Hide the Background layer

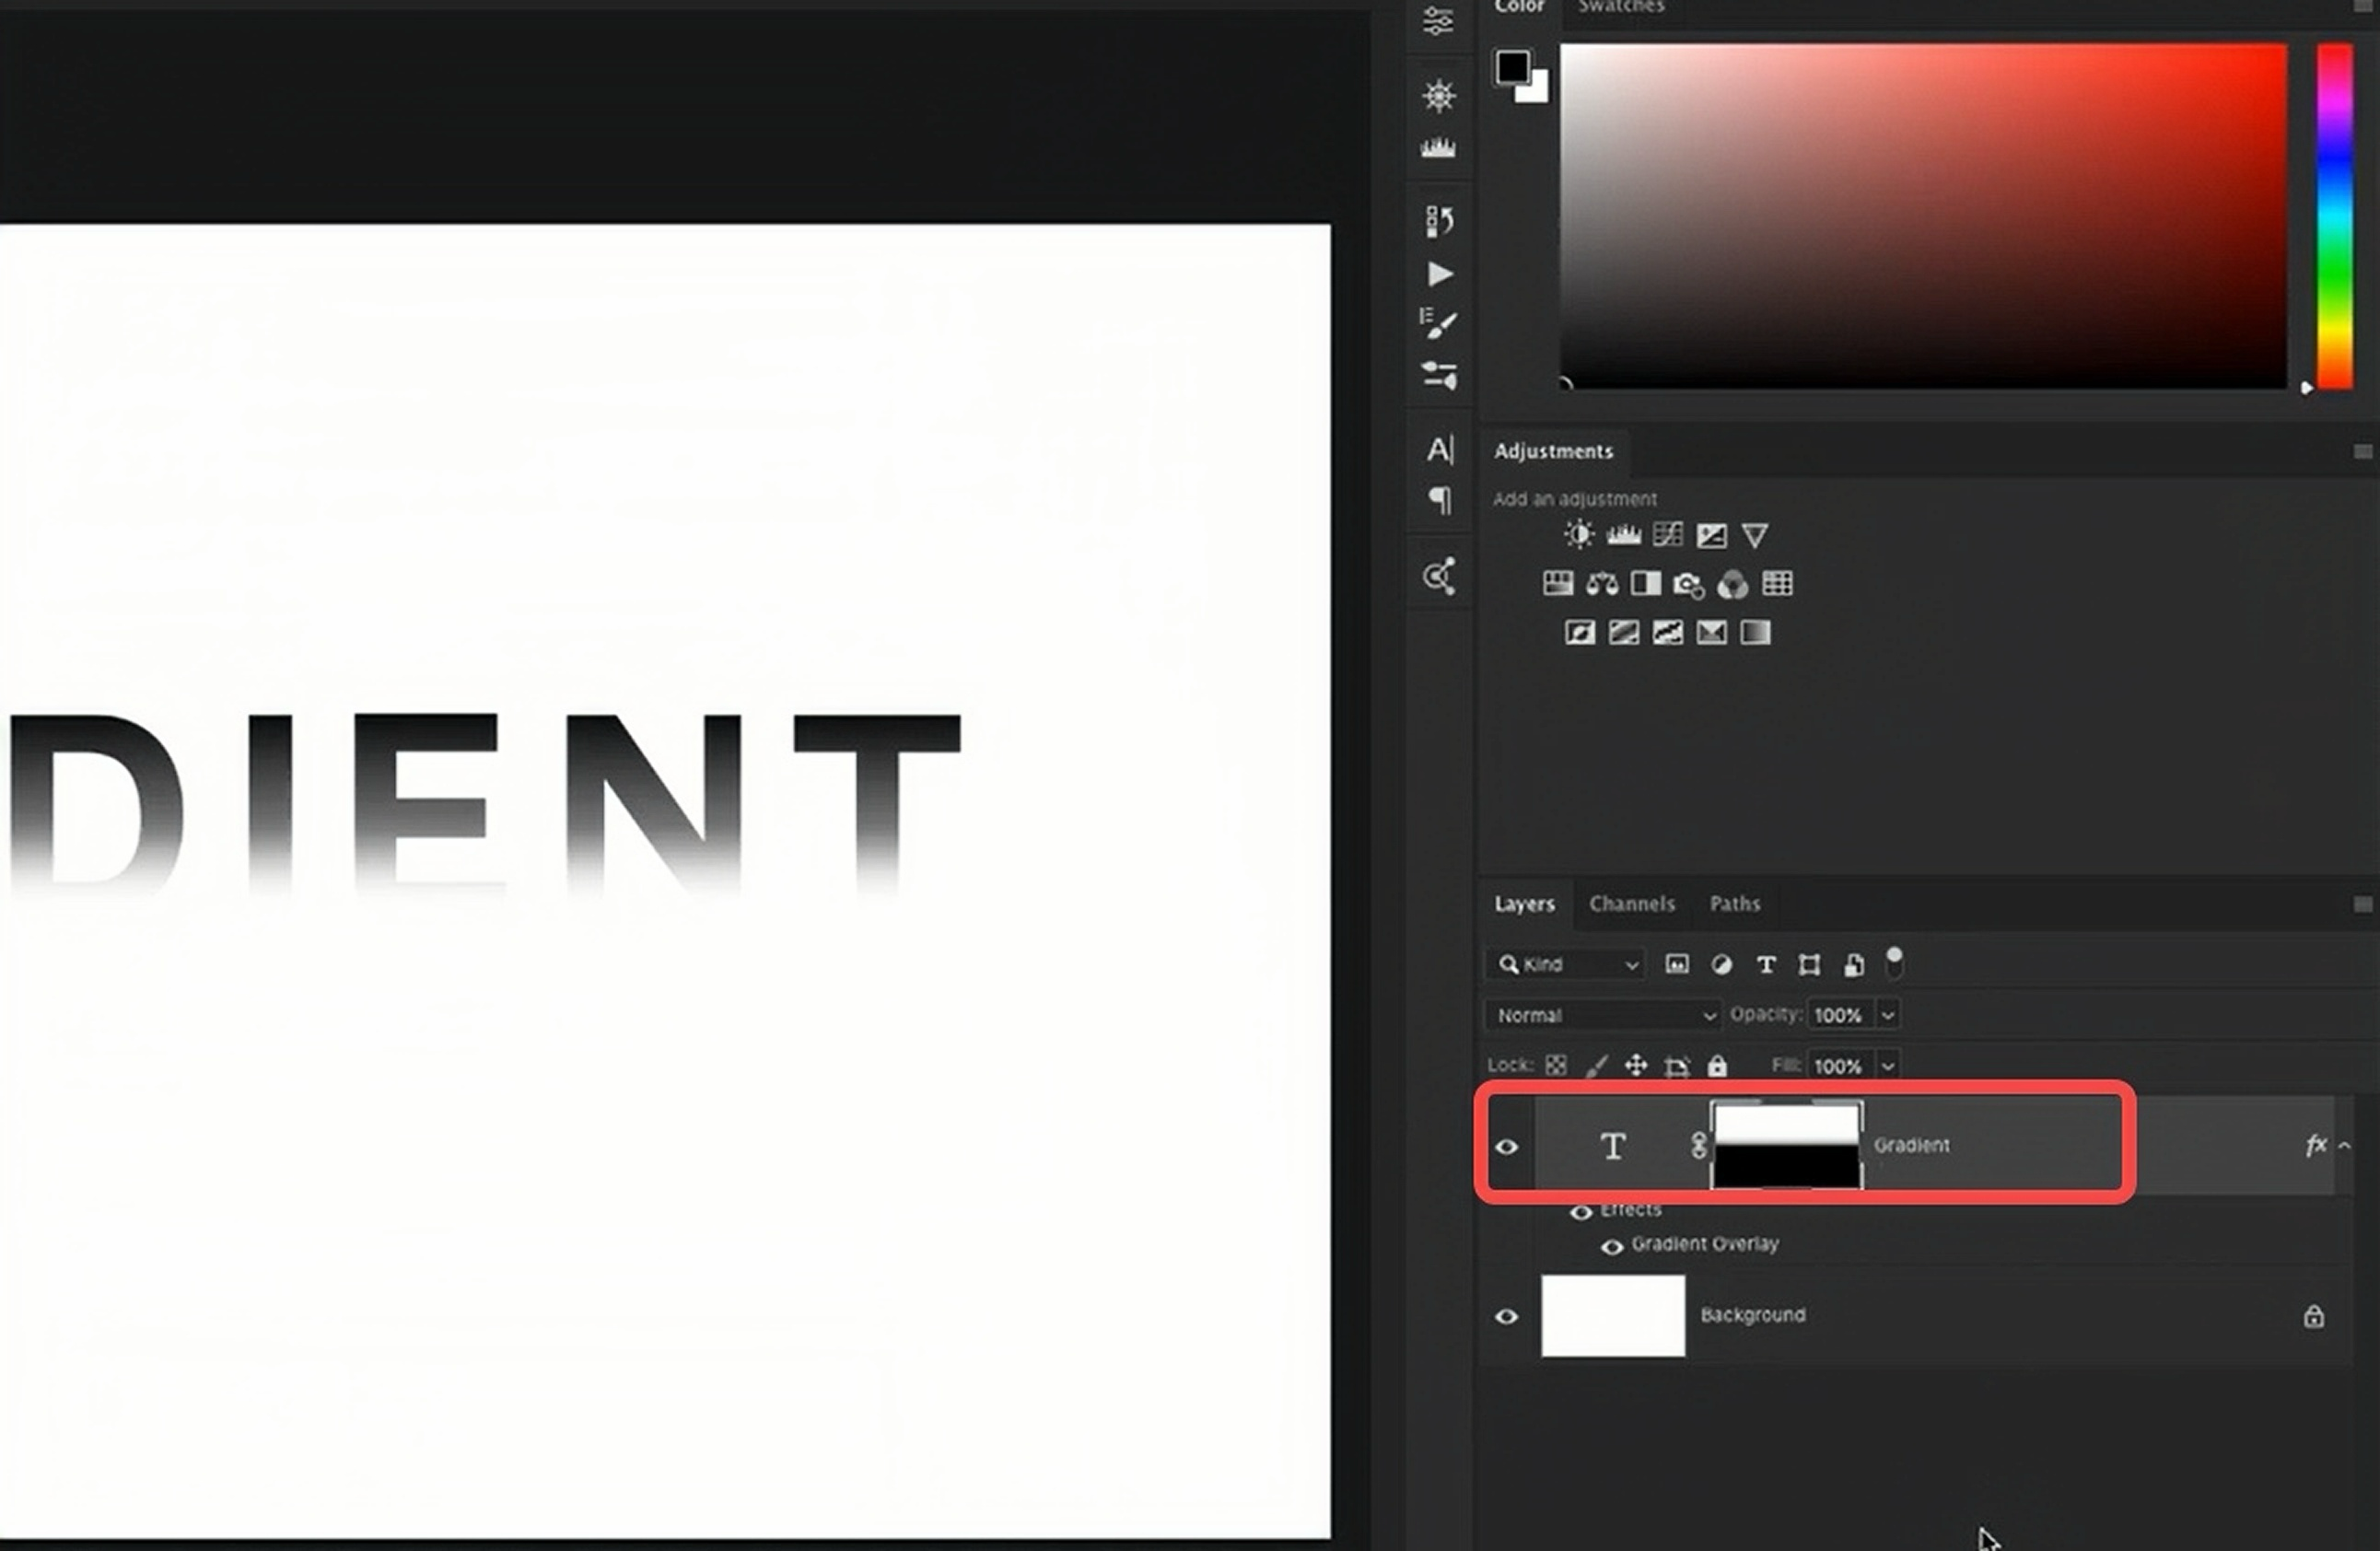[x=1507, y=1316]
